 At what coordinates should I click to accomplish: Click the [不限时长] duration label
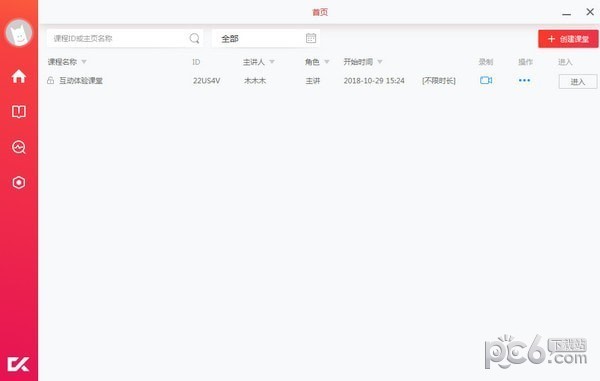[439, 81]
